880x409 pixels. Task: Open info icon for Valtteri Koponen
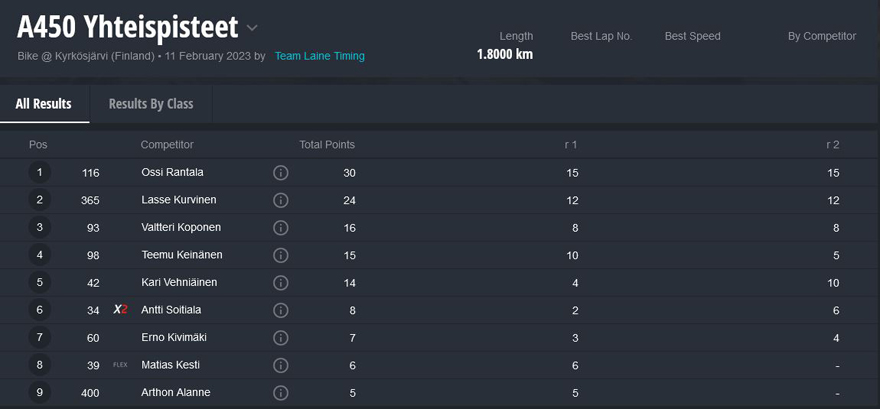pos(281,228)
